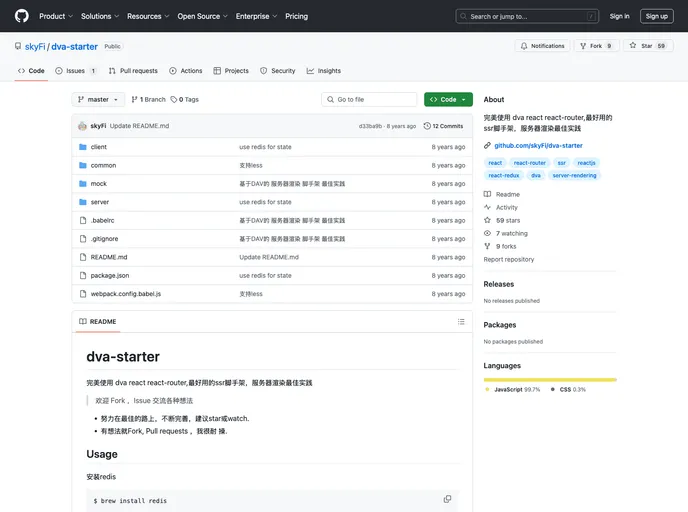This screenshot has width=688, height=512.
Task: Click the GitHub logo icon
Action: pos(22,16)
